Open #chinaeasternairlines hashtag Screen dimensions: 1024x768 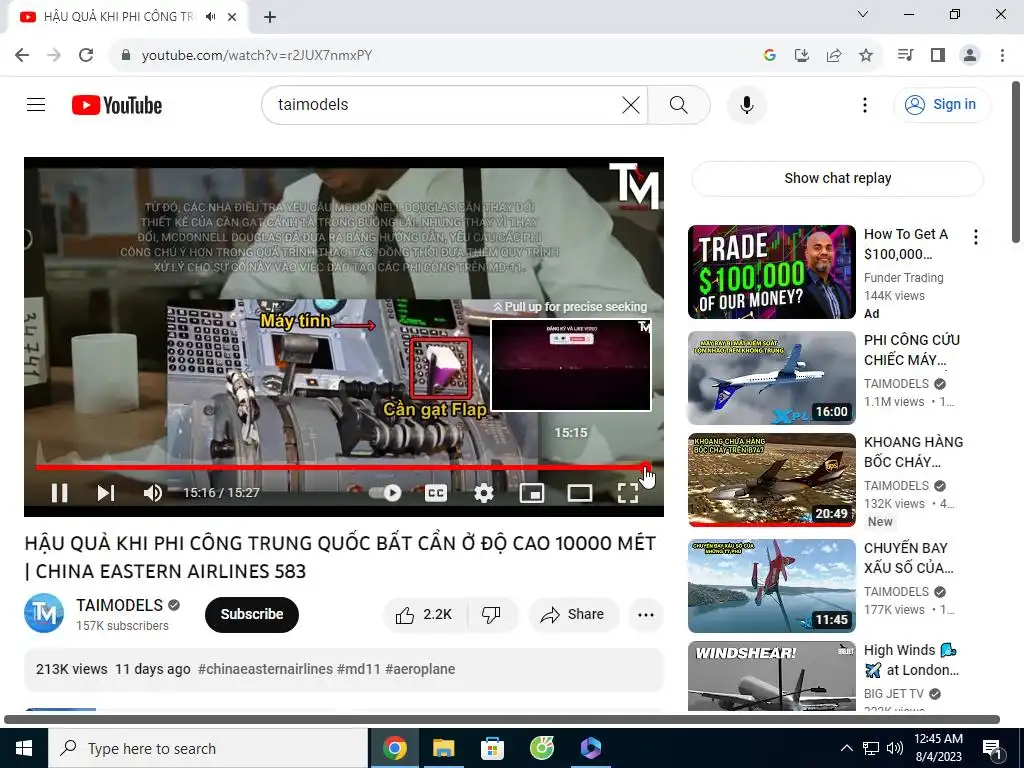[265, 669]
